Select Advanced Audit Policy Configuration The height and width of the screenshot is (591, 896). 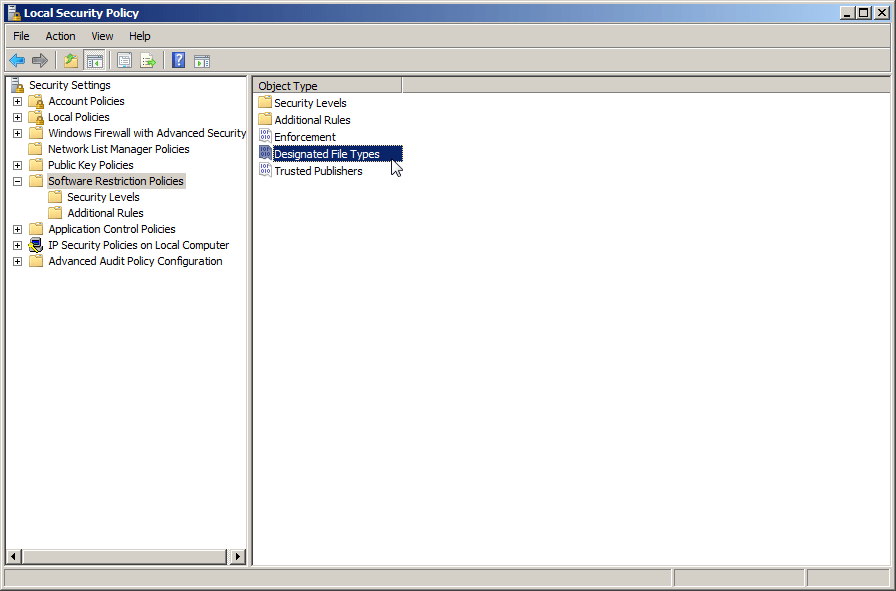coord(135,261)
